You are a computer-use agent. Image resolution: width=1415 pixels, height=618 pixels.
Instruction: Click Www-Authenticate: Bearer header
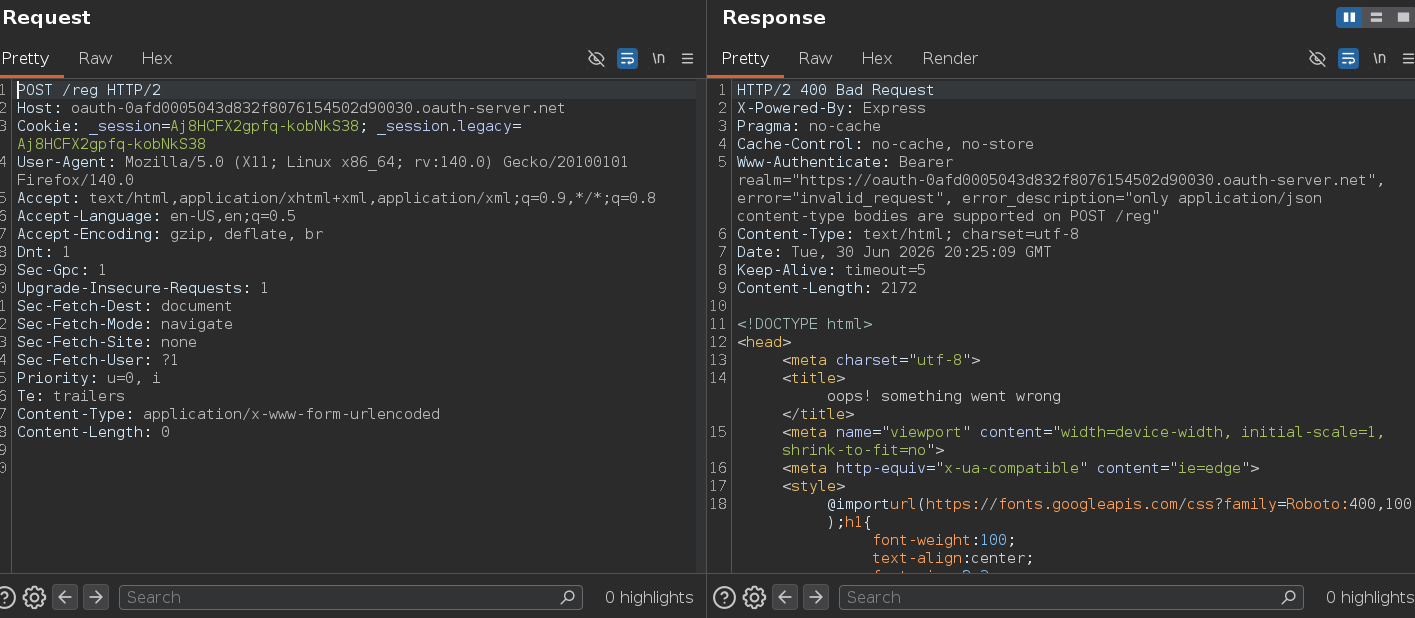[845, 162]
